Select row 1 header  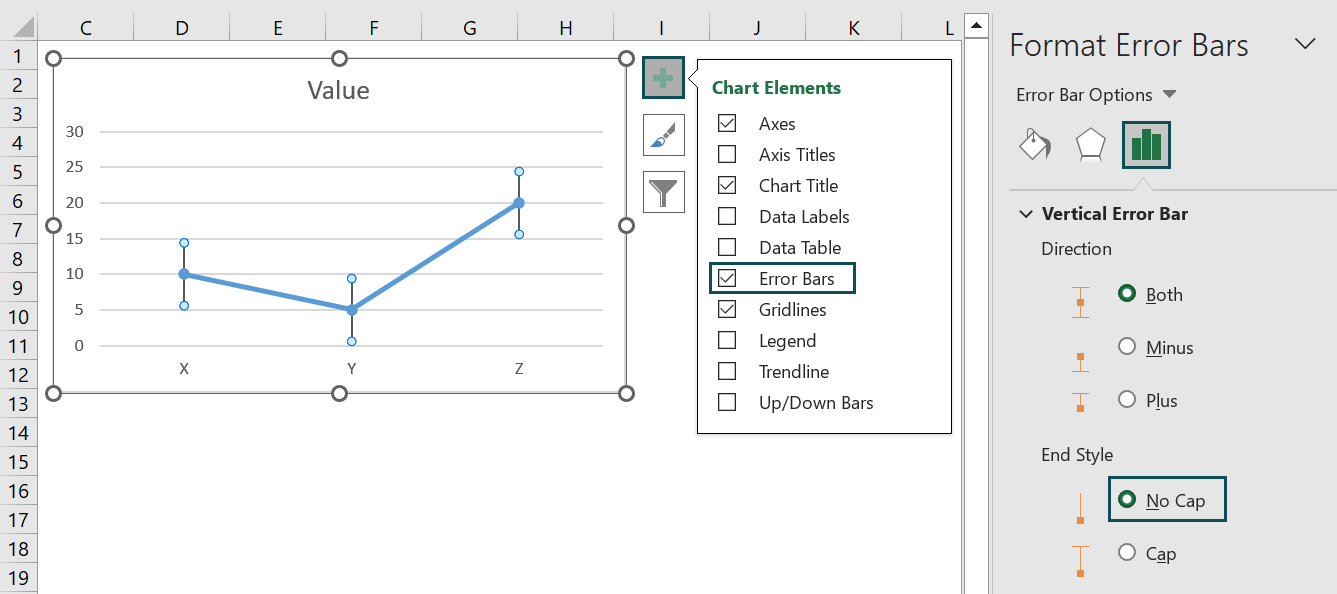[x=18, y=55]
